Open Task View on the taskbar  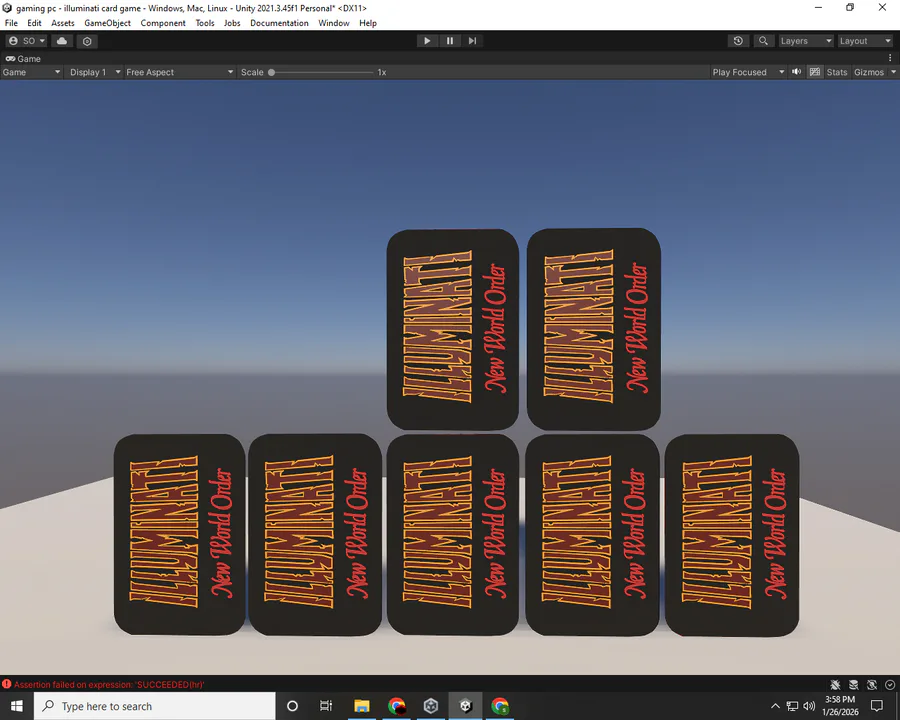326,706
